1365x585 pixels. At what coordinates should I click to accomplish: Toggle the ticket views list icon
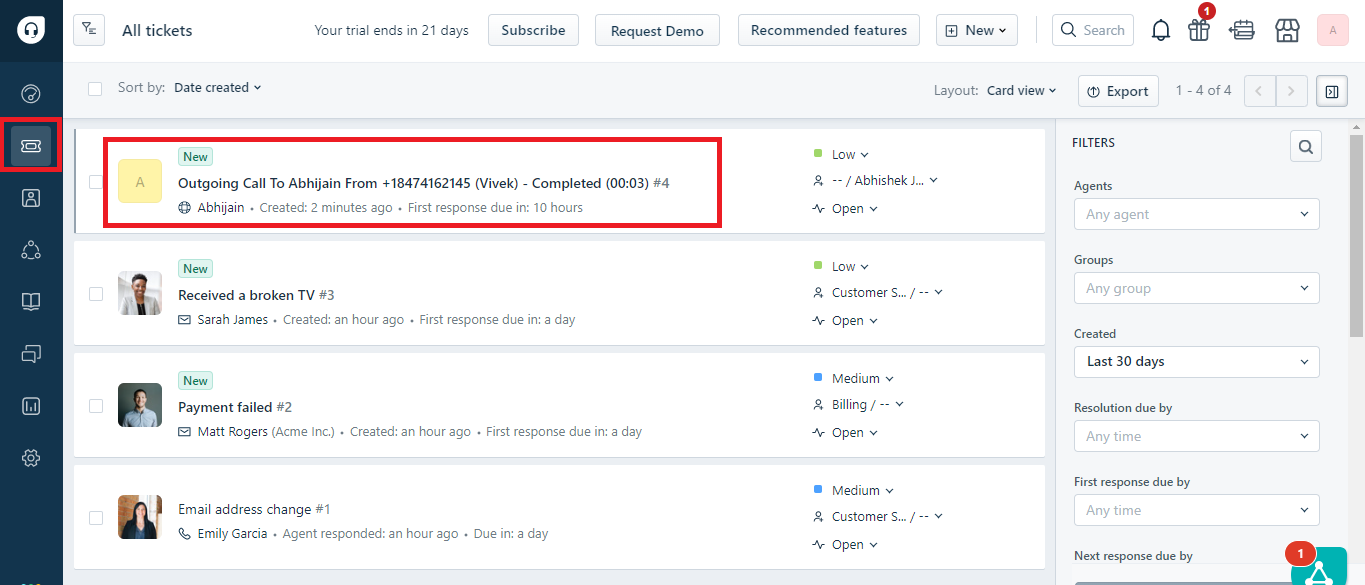coord(89,30)
